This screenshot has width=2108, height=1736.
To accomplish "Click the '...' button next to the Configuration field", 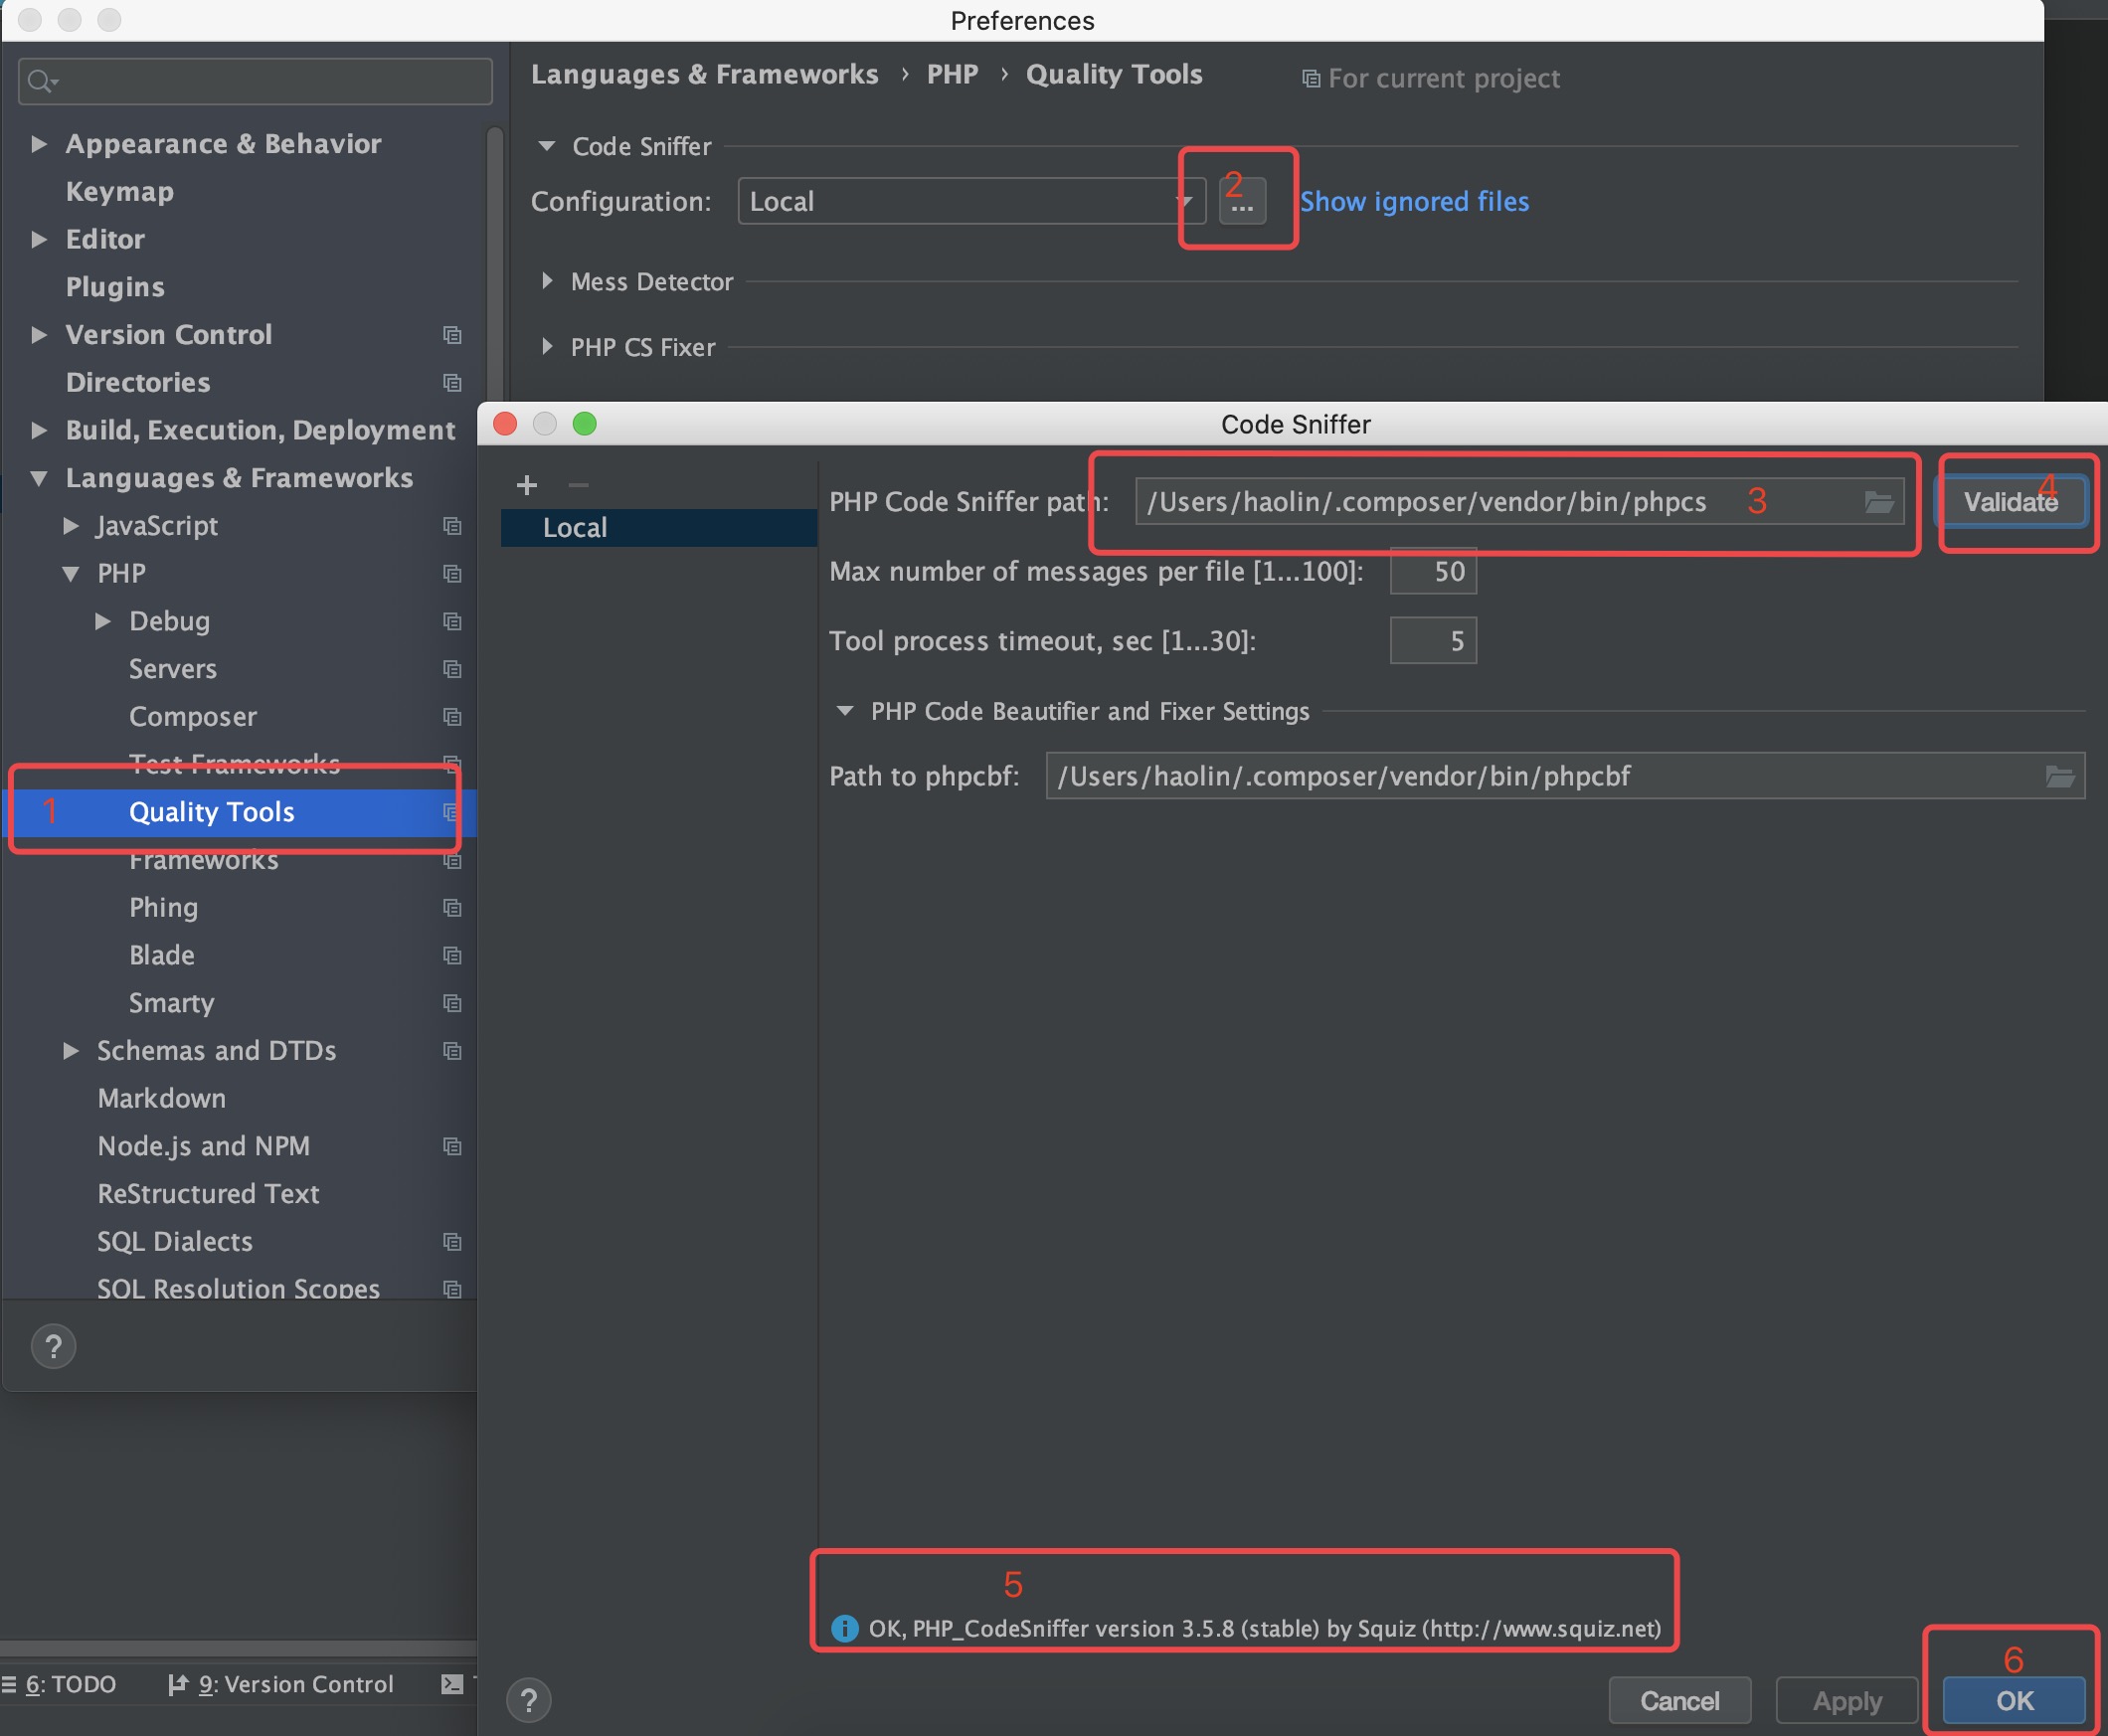I will pos(1243,201).
